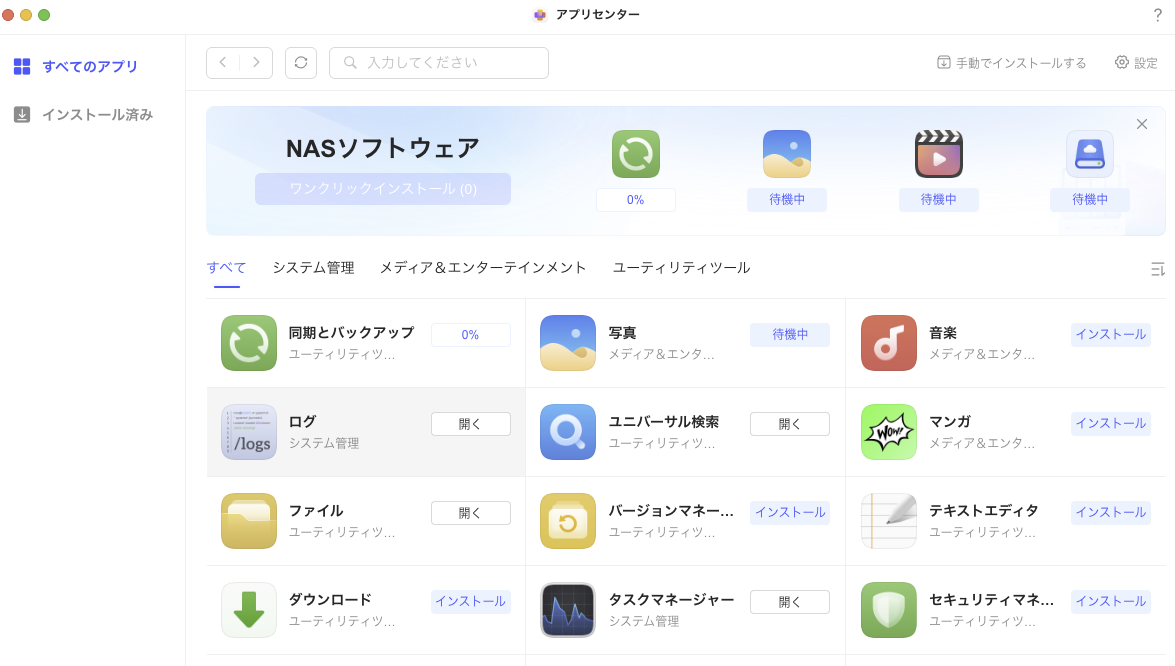
Task: Switch to the メディア＆エンターテインメント tab
Action: pos(483,268)
